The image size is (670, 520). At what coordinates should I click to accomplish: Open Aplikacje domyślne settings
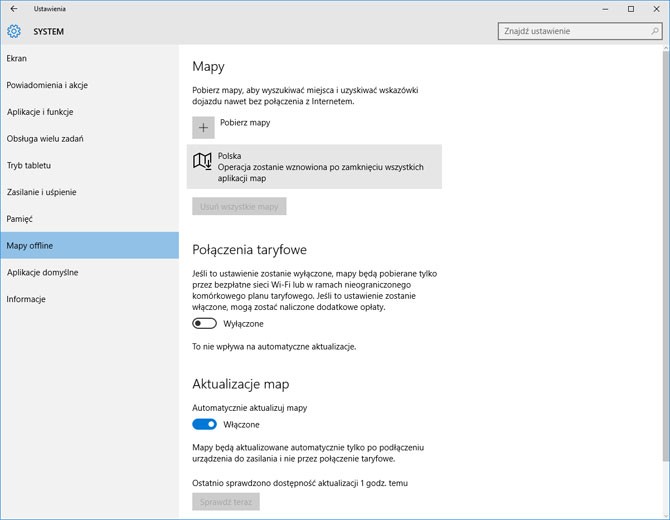(89, 272)
